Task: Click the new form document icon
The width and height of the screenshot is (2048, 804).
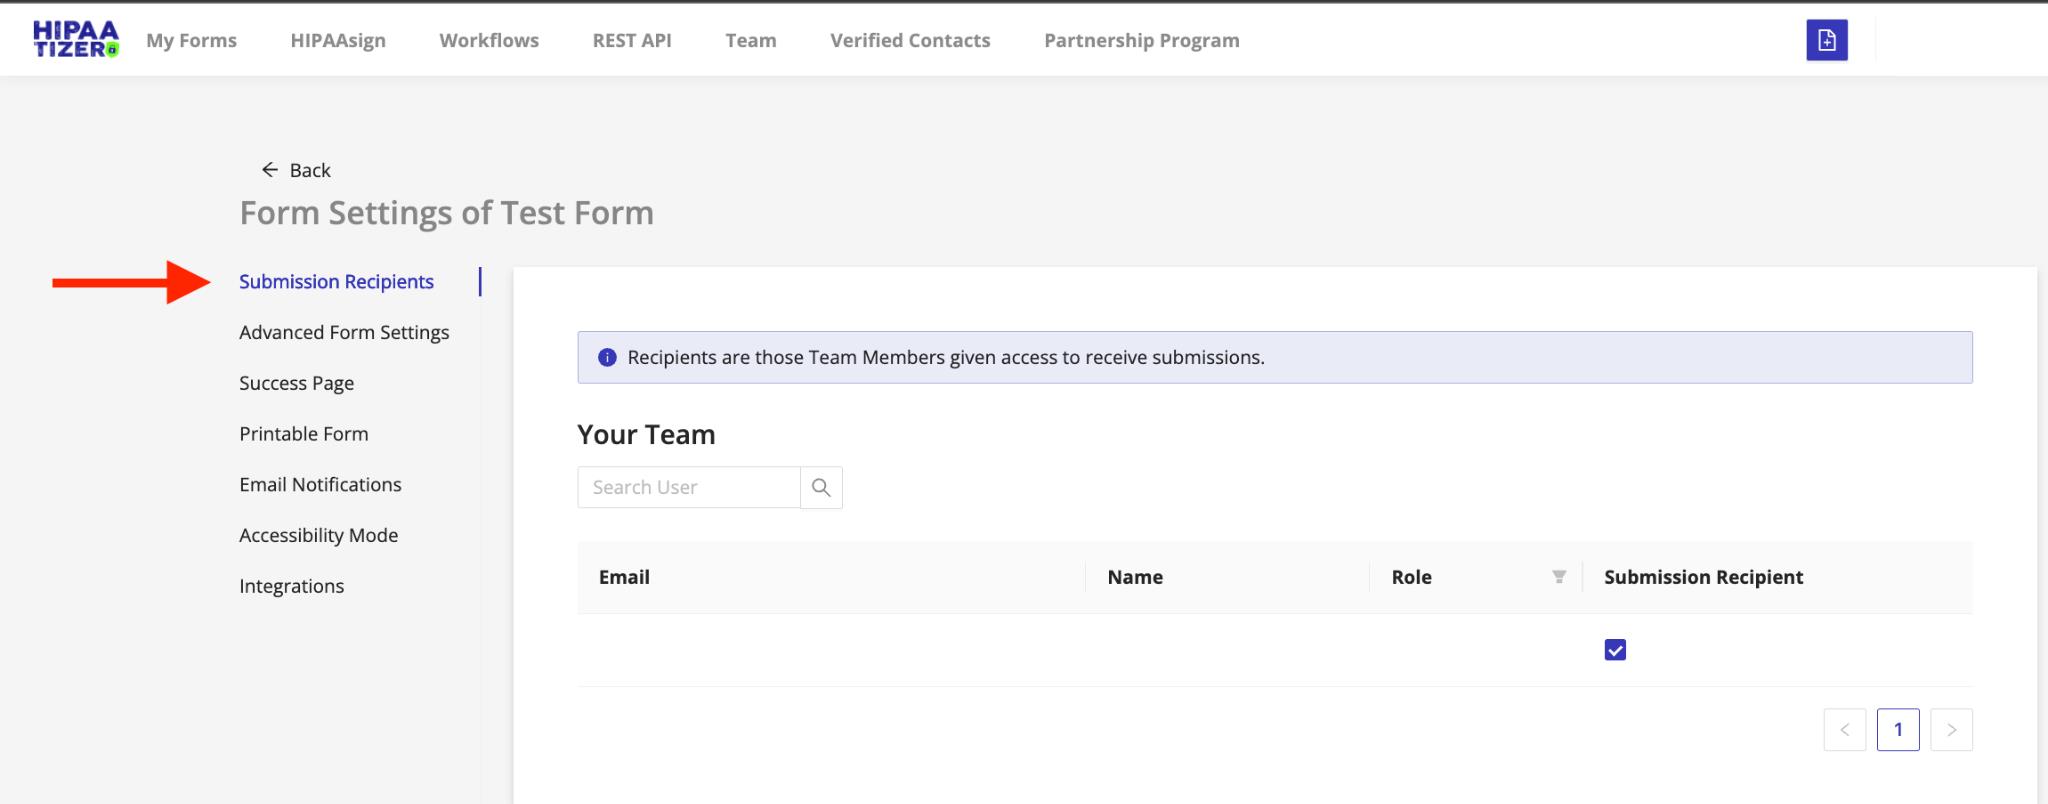Action: [x=1826, y=40]
